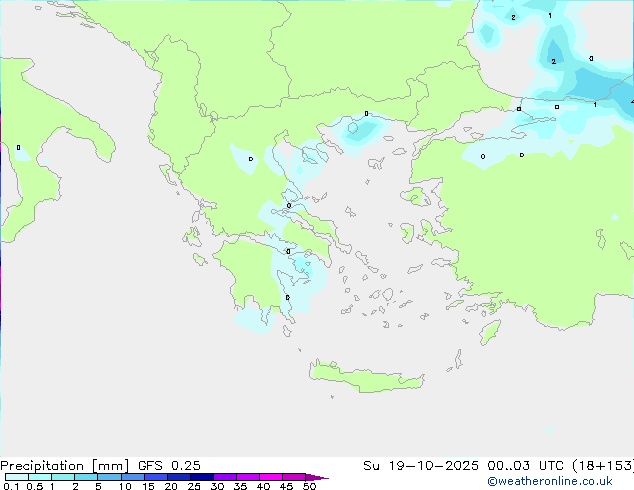
Task: Click the 'Precipitation' title word
Action: (42, 466)
